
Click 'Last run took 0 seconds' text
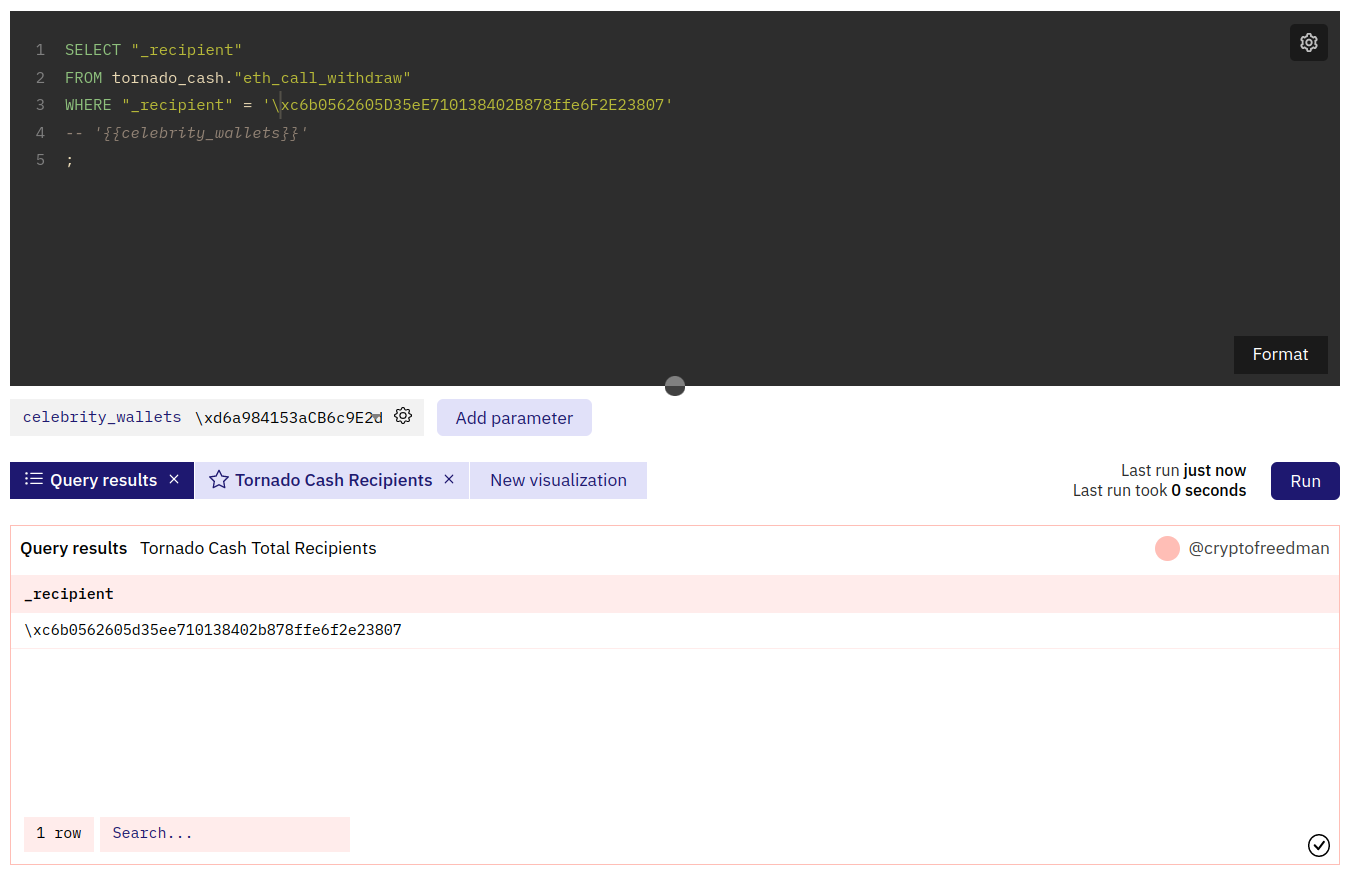(x=1159, y=490)
